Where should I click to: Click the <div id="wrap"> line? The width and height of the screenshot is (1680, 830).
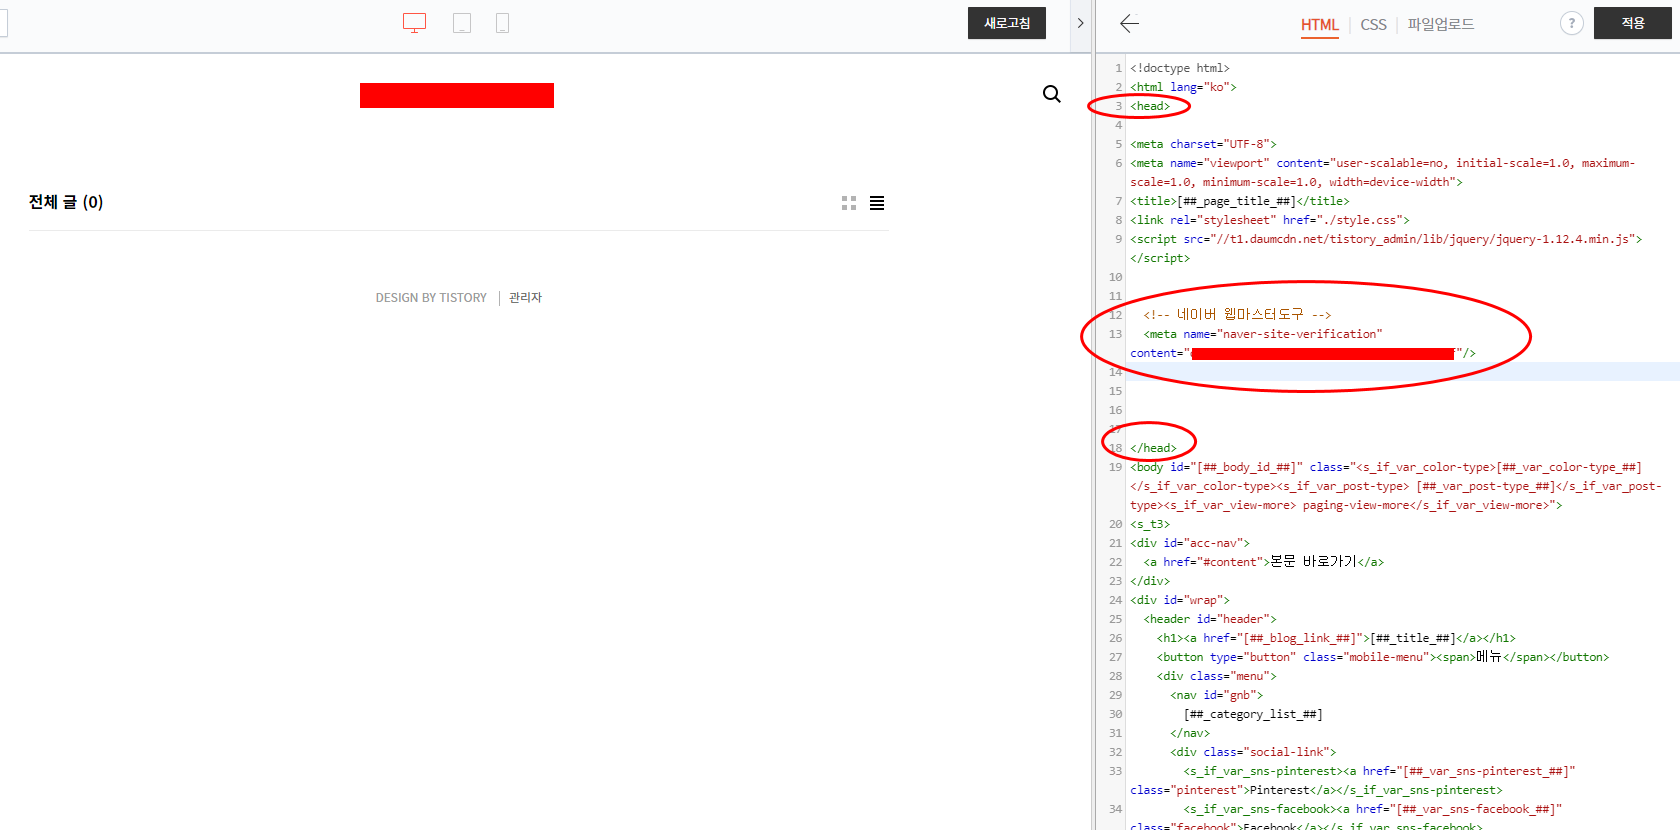(1180, 600)
